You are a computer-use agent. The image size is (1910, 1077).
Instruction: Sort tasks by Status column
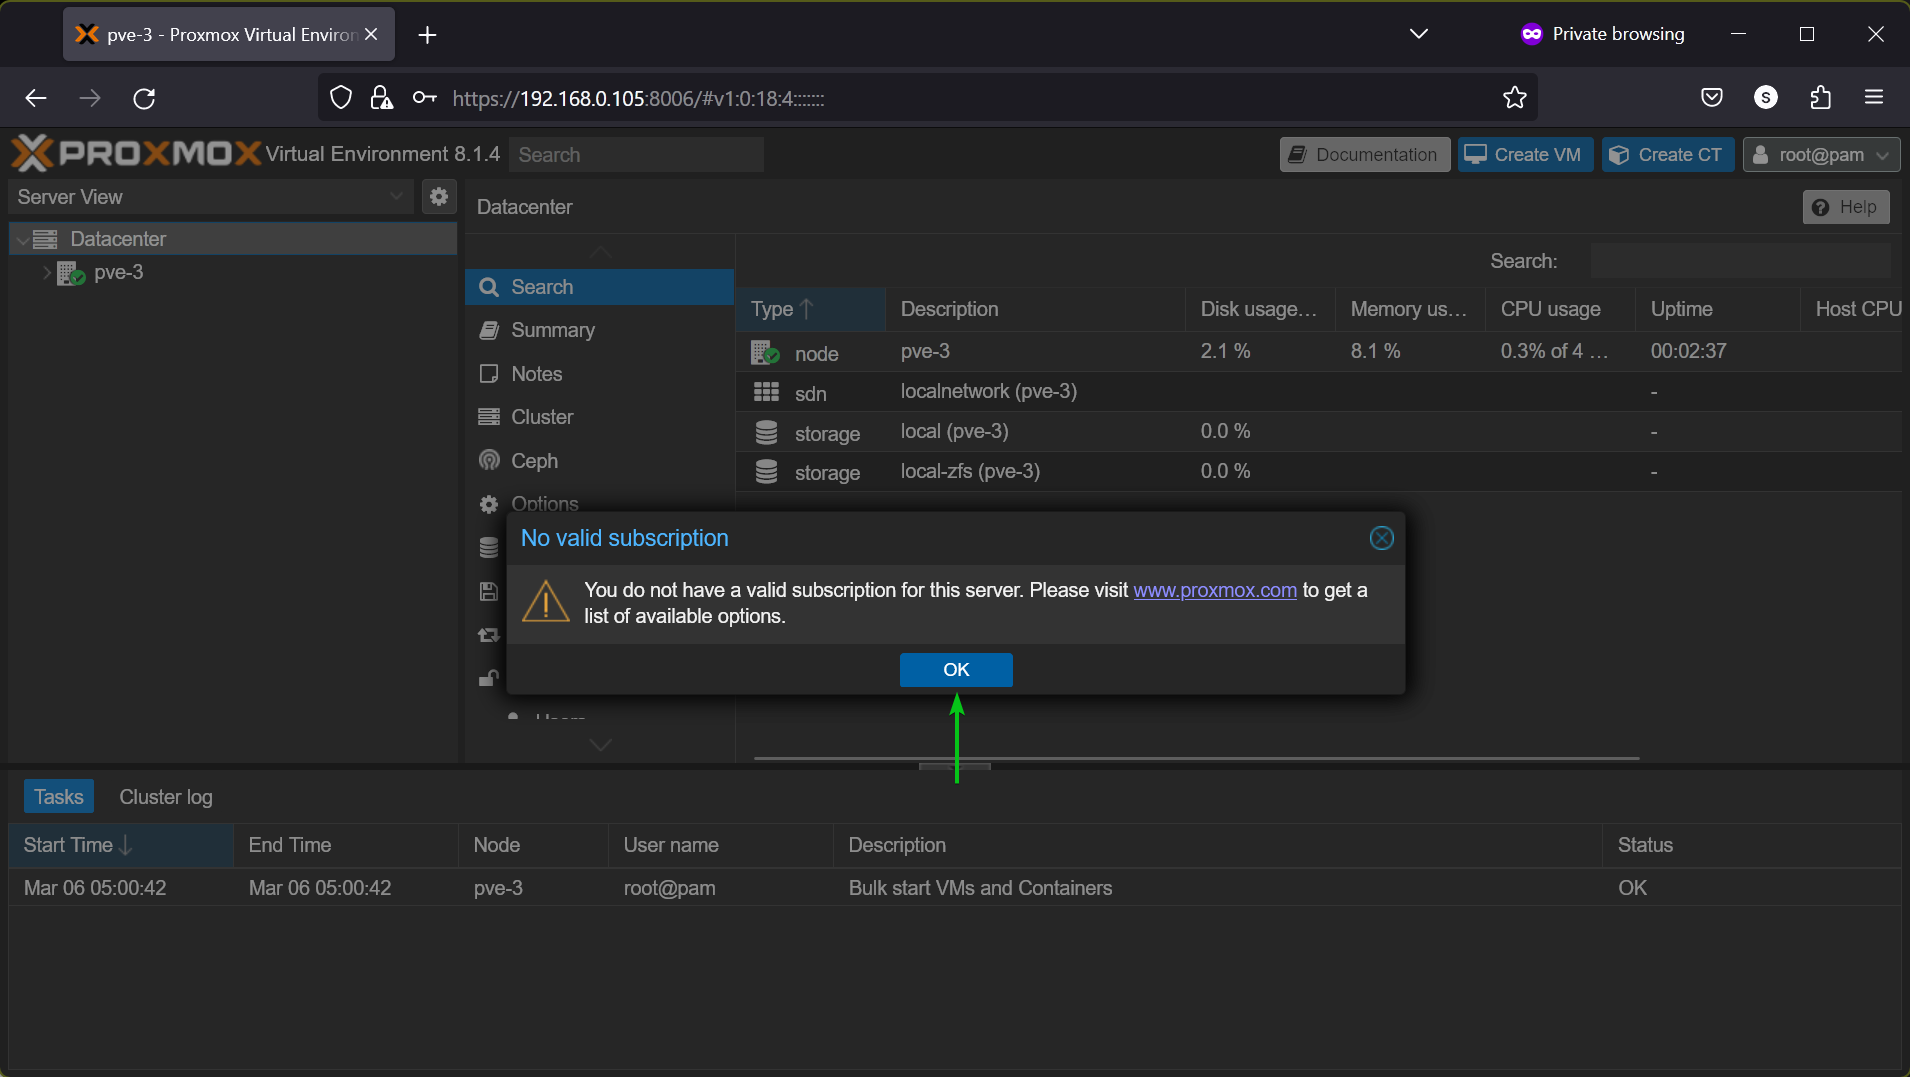click(x=1751, y=845)
